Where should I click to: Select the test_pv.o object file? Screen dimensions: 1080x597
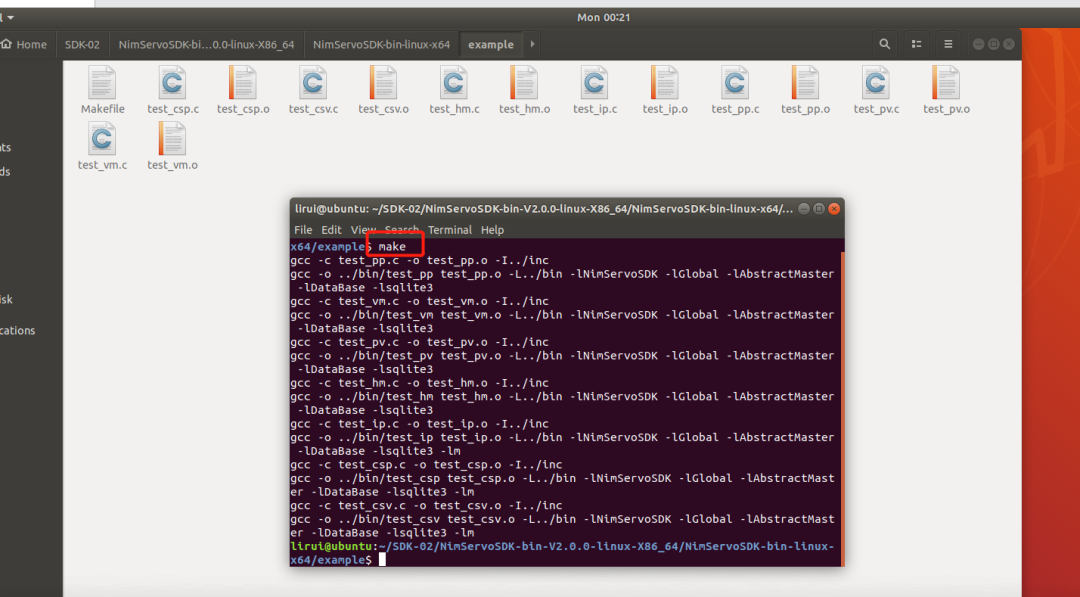click(946, 90)
